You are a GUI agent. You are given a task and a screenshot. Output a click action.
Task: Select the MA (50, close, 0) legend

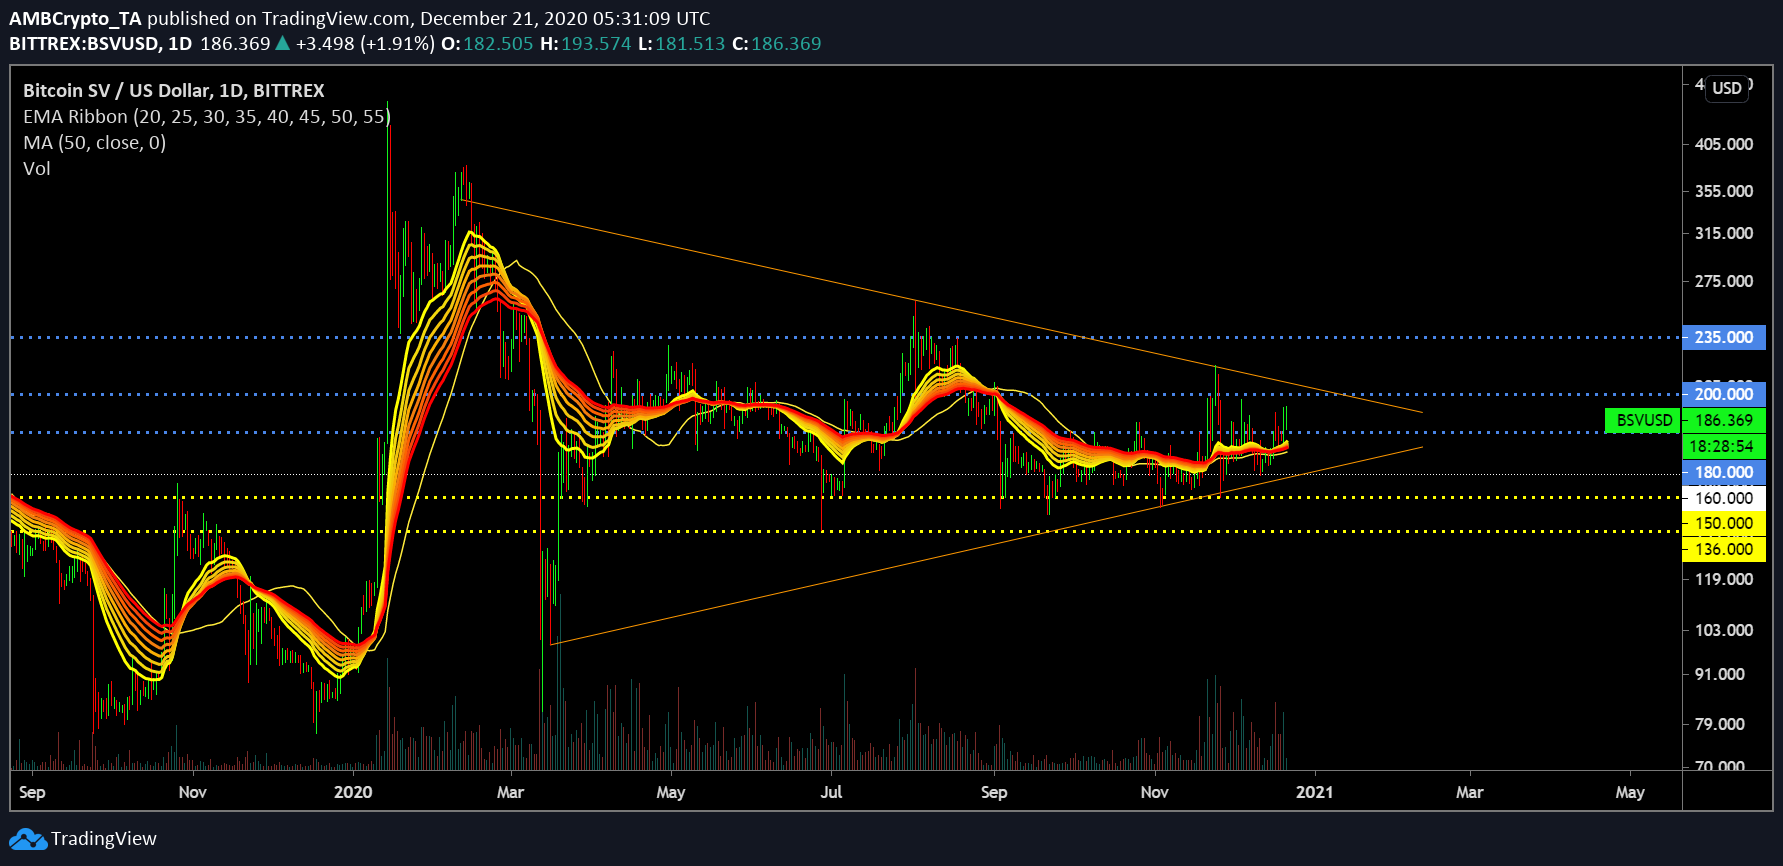(95, 142)
